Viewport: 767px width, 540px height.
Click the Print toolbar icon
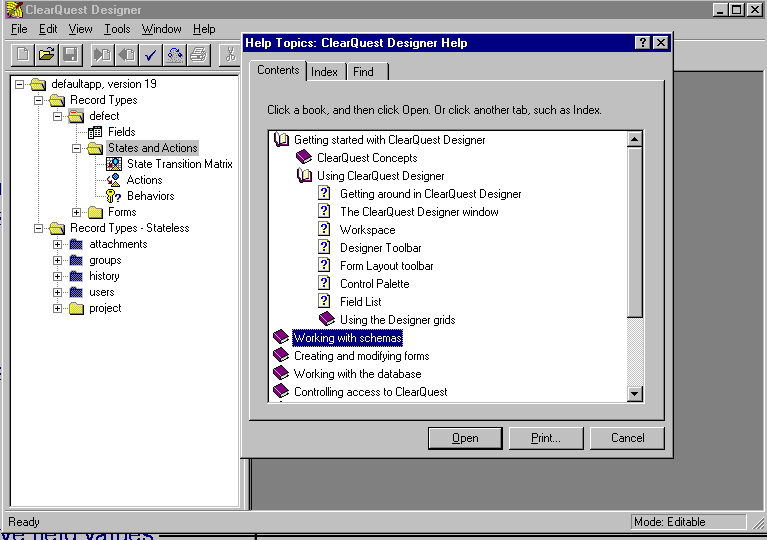[199, 54]
